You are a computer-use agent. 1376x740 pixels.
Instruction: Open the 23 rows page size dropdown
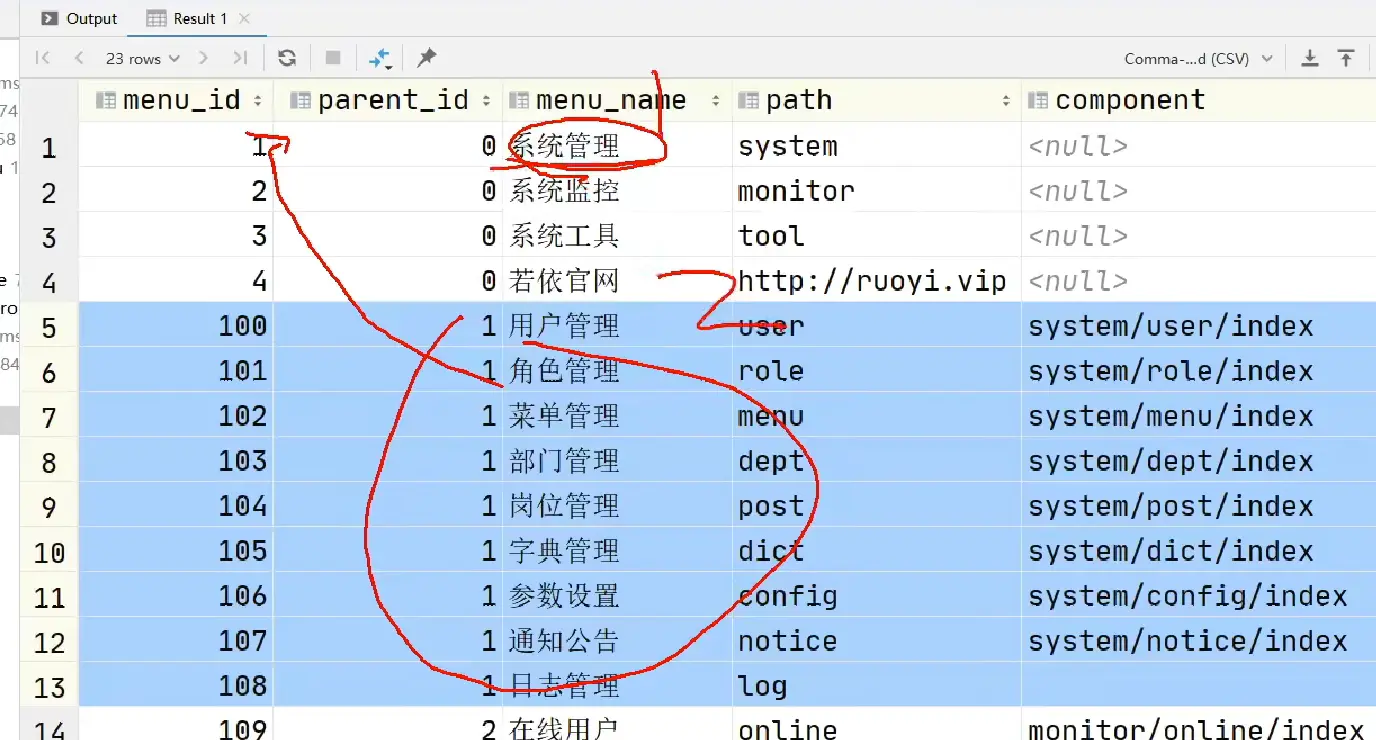pyautogui.click(x=142, y=58)
